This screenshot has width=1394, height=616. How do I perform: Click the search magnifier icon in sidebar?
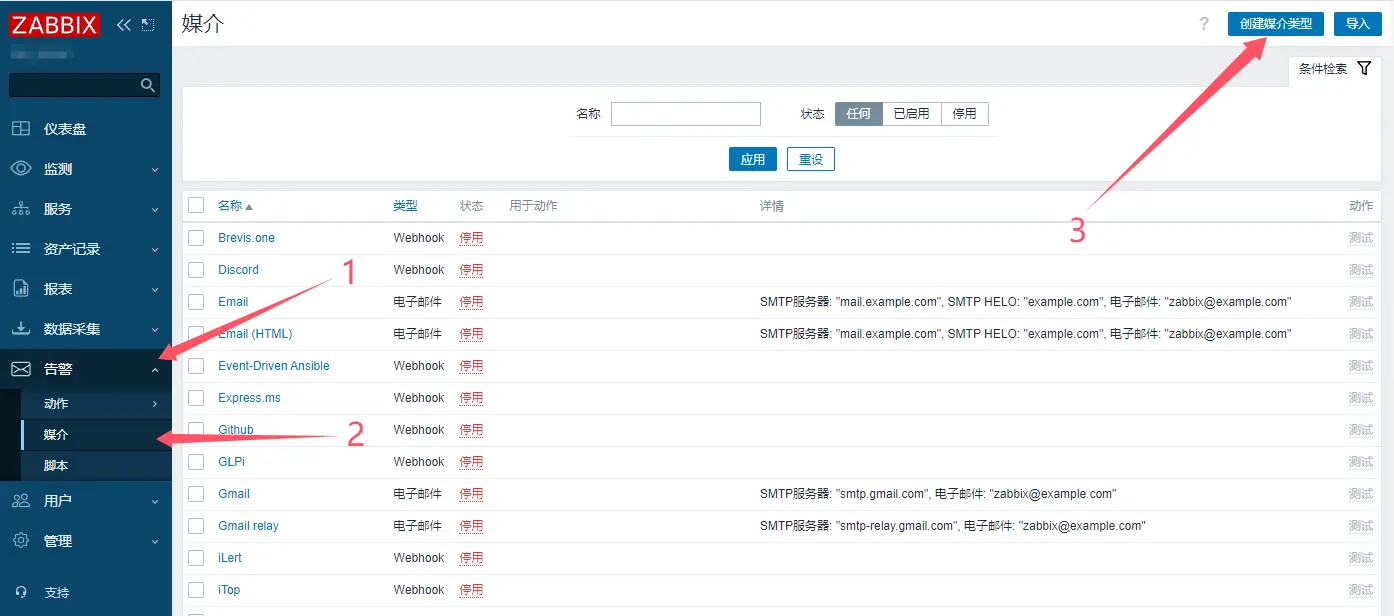click(148, 85)
